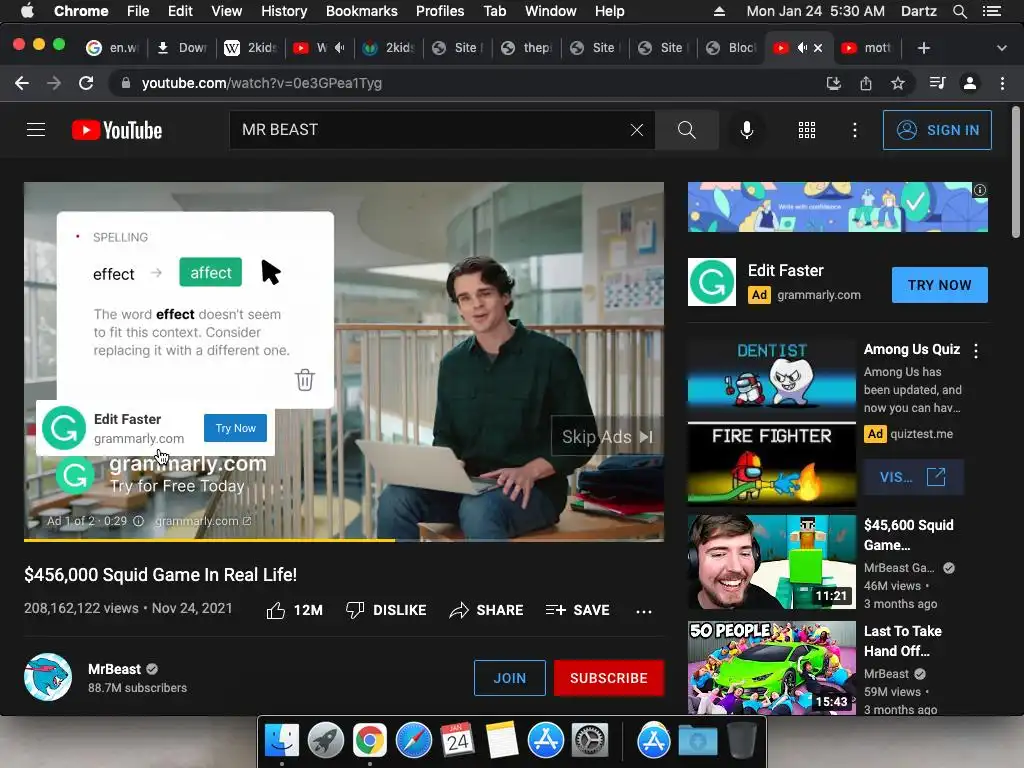The image size is (1024, 768).
Task: Open Spotlight search in menu bar
Action: tap(959, 11)
